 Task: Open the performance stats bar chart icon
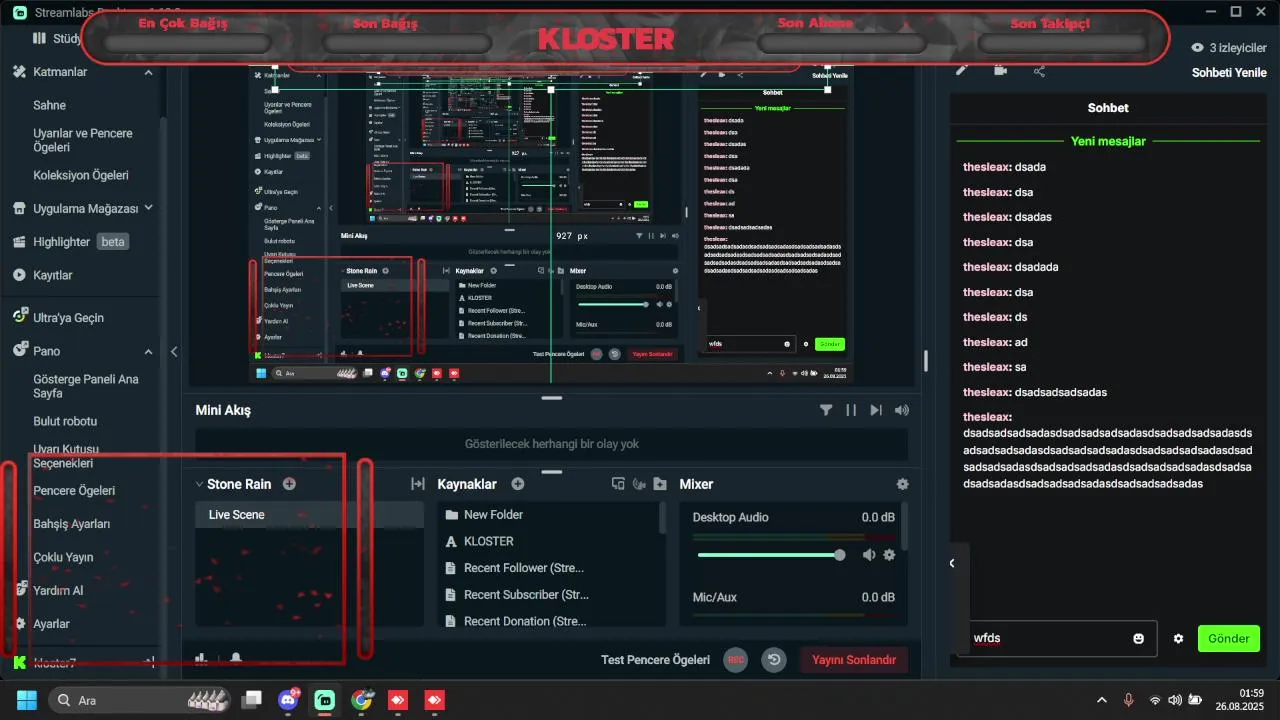(x=201, y=658)
